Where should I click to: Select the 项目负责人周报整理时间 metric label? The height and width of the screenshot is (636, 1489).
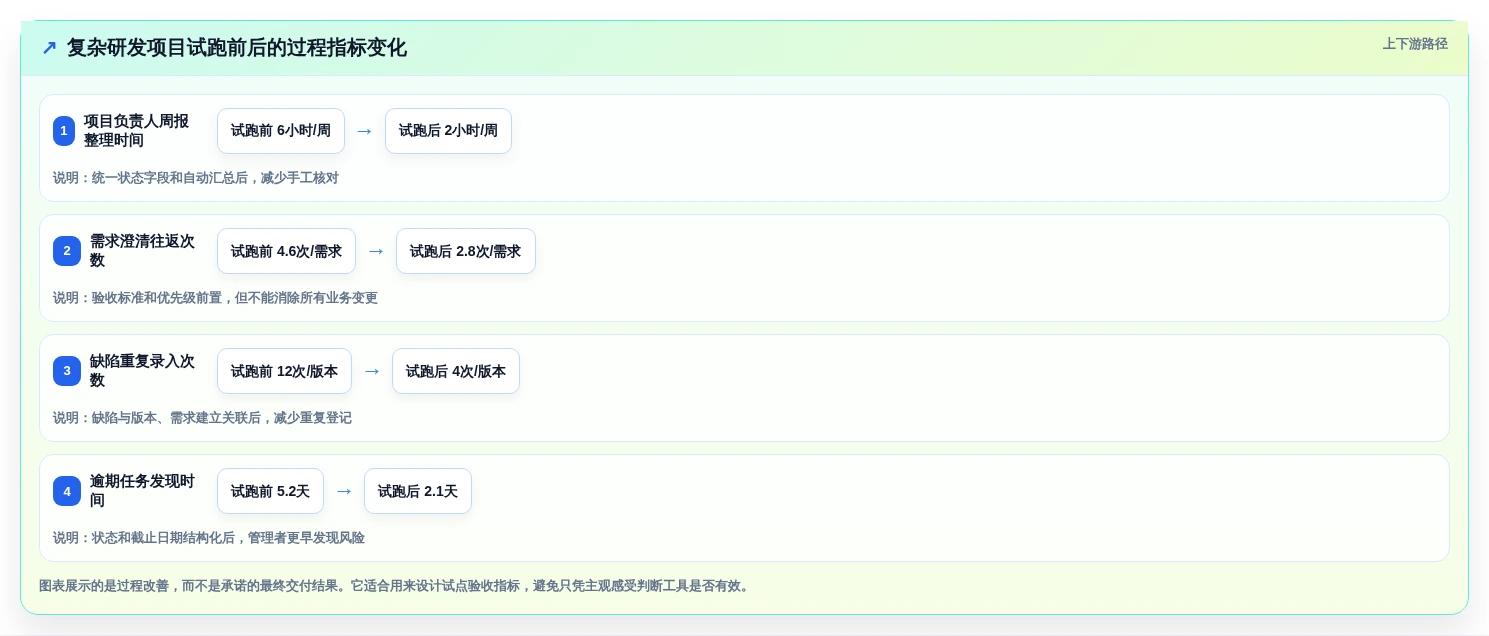tap(137, 131)
